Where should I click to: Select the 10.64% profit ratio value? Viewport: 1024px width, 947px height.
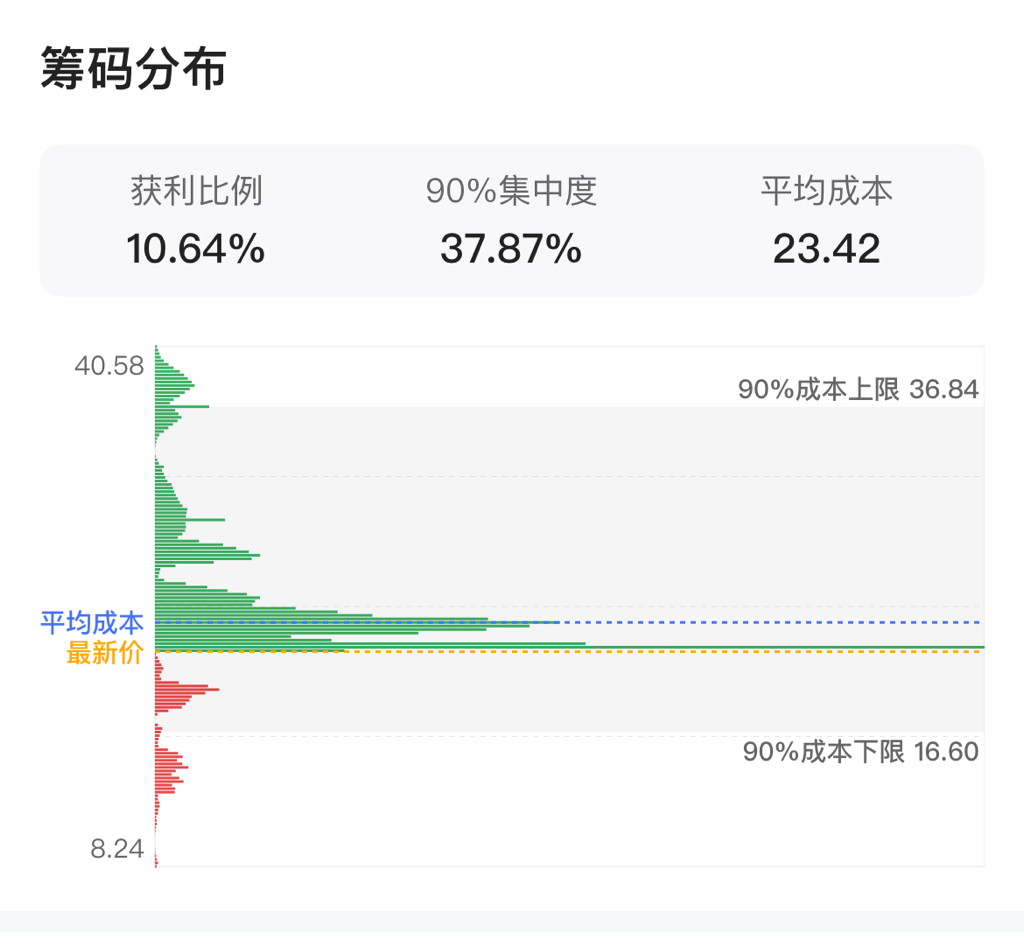pos(196,248)
